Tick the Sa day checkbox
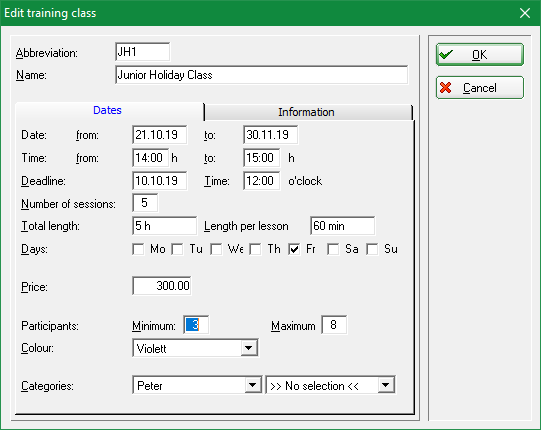541x430 pixels. pos(333,249)
